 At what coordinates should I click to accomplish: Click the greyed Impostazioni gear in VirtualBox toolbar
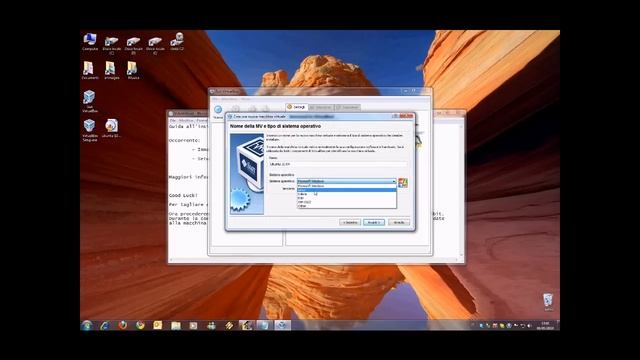click(236, 109)
